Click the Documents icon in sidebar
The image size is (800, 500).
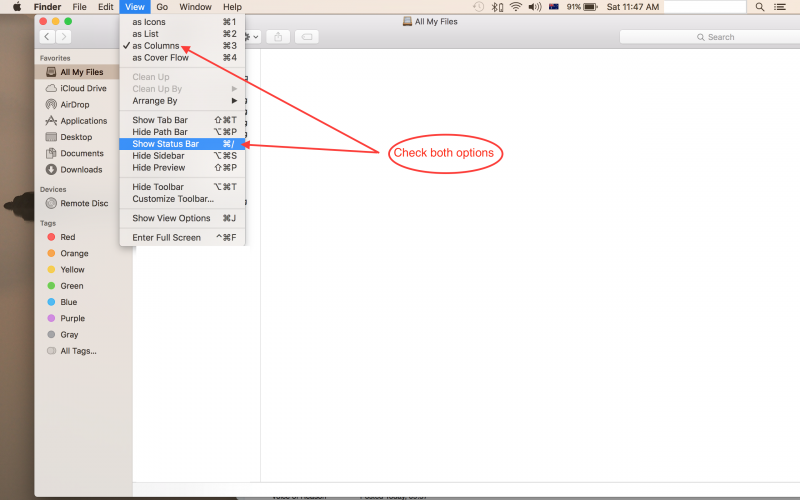pos(51,153)
